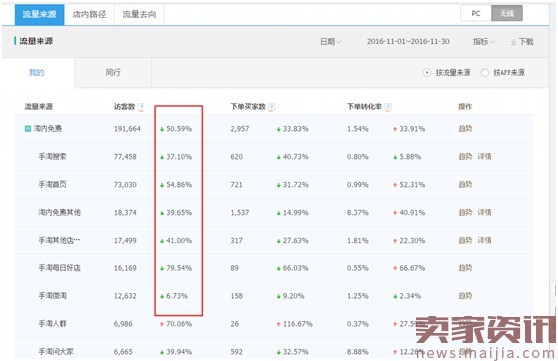The height and width of the screenshot is (361, 558).
Task: Click the 手淘首页 source name
Action: [x=52, y=184]
